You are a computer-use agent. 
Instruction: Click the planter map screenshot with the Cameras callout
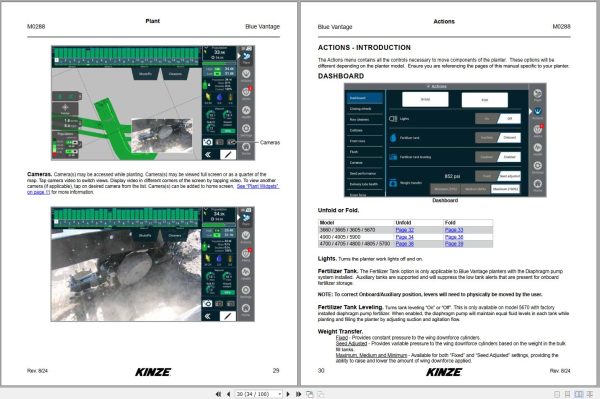[x=153, y=103]
